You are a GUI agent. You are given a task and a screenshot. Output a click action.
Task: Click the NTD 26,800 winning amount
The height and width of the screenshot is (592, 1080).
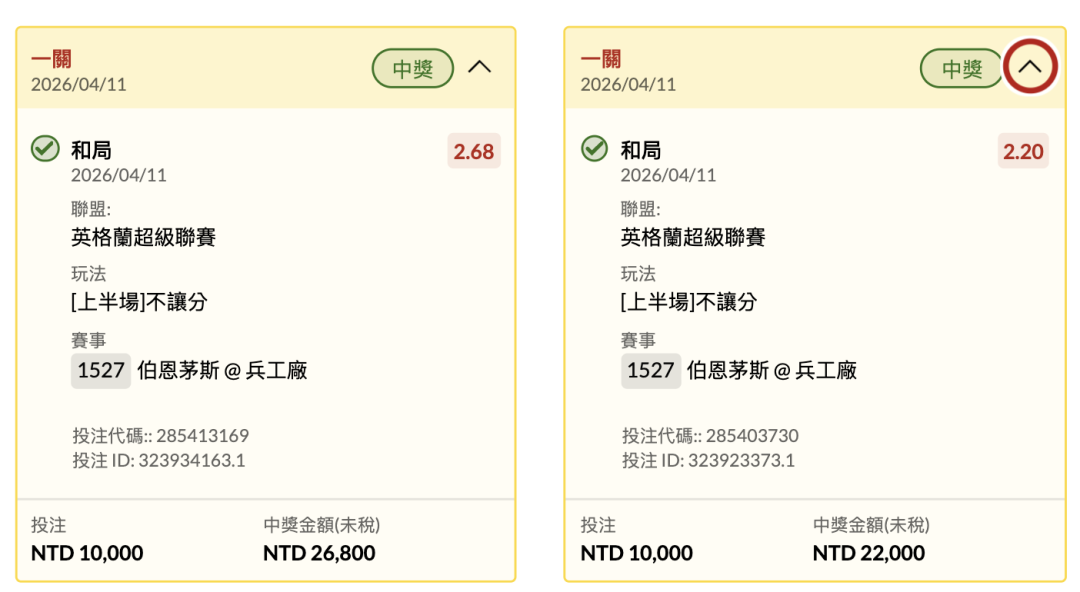(319, 553)
